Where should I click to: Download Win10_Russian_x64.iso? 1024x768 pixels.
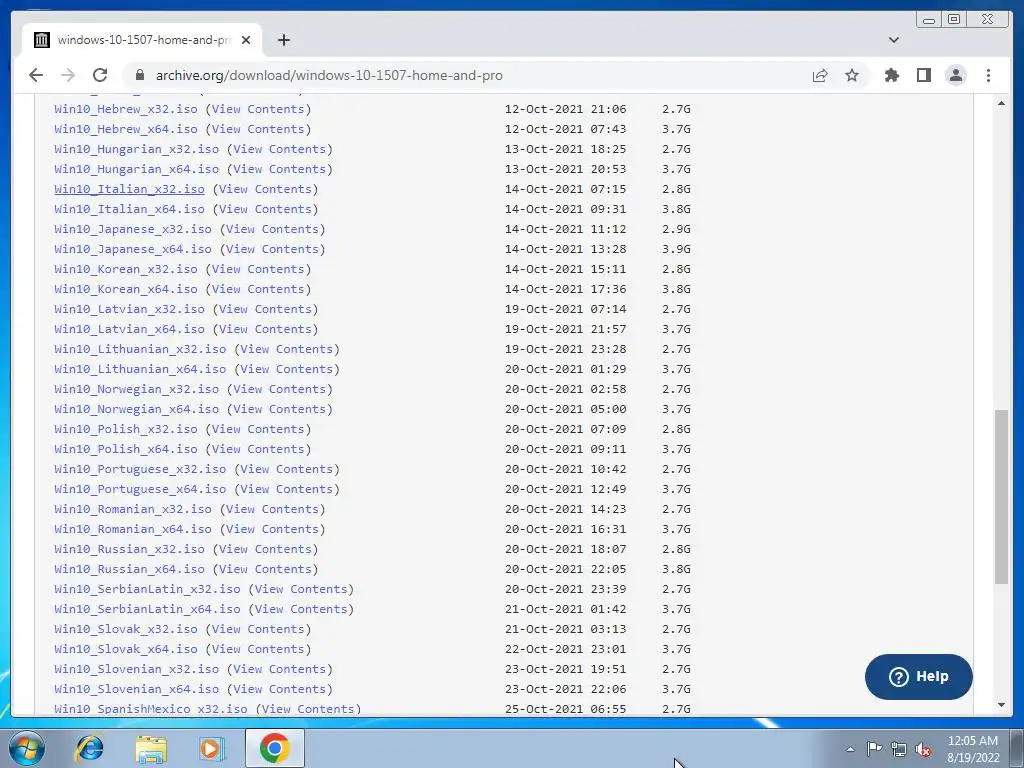click(129, 569)
